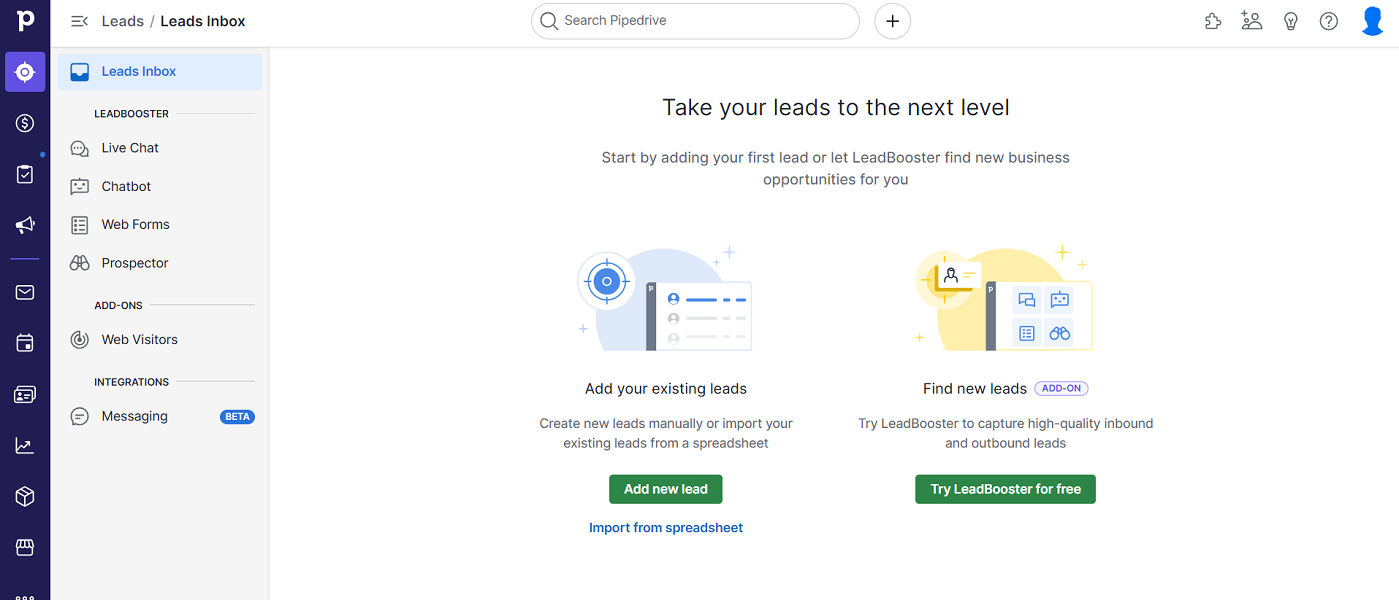Collapse the navigation menu icon
This screenshot has width=1399, height=600.
(x=79, y=21)
